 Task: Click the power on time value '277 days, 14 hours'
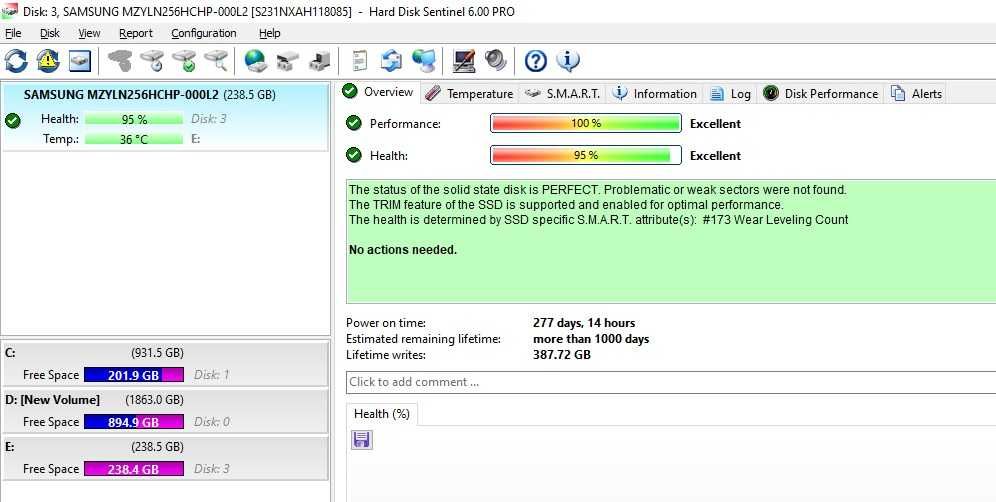coord(584,323)
